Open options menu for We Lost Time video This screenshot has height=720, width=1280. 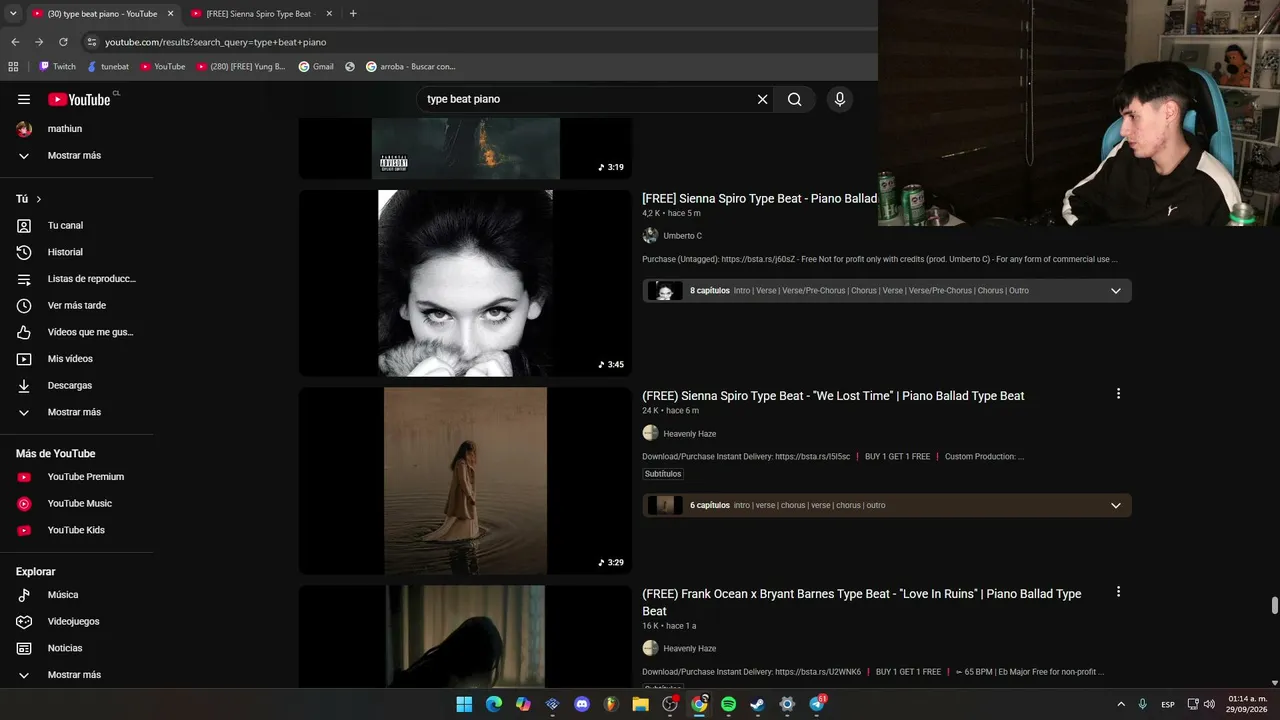pyautogui.click(x=1118, y=394)
